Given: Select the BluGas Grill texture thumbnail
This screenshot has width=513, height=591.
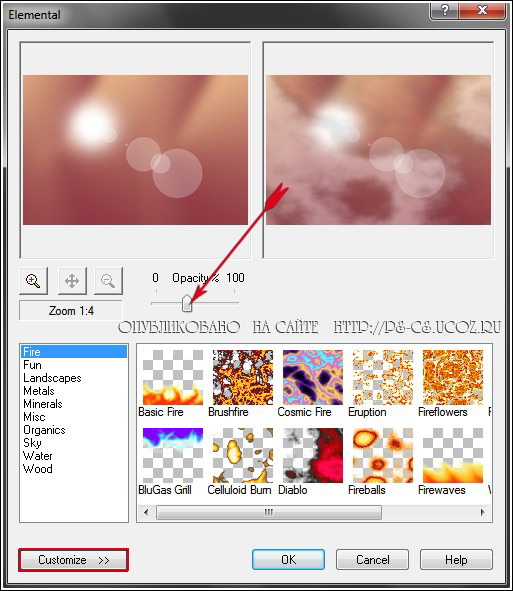Looking at the screenshot, I should point(173,455).
